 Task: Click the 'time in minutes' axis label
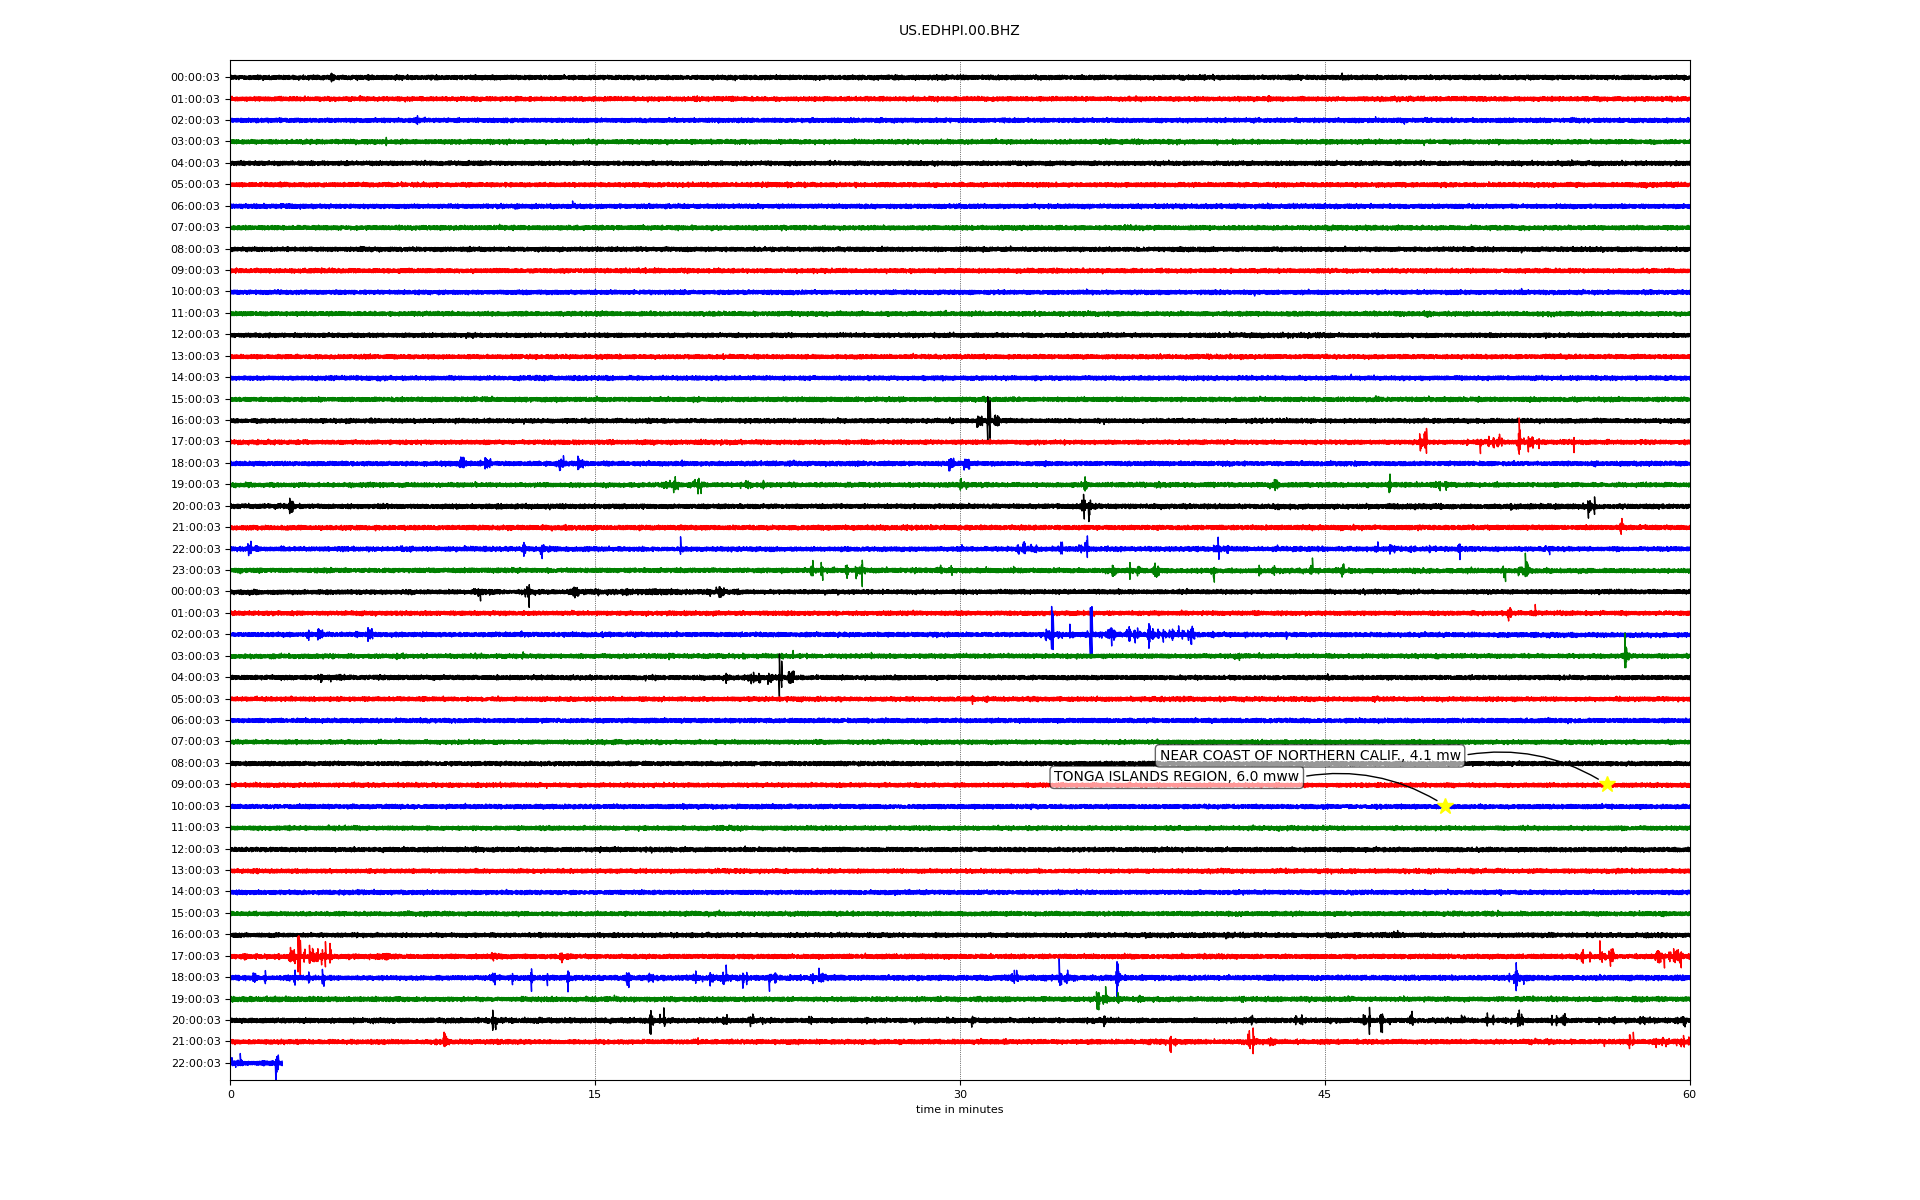[x=959, y=1110]
